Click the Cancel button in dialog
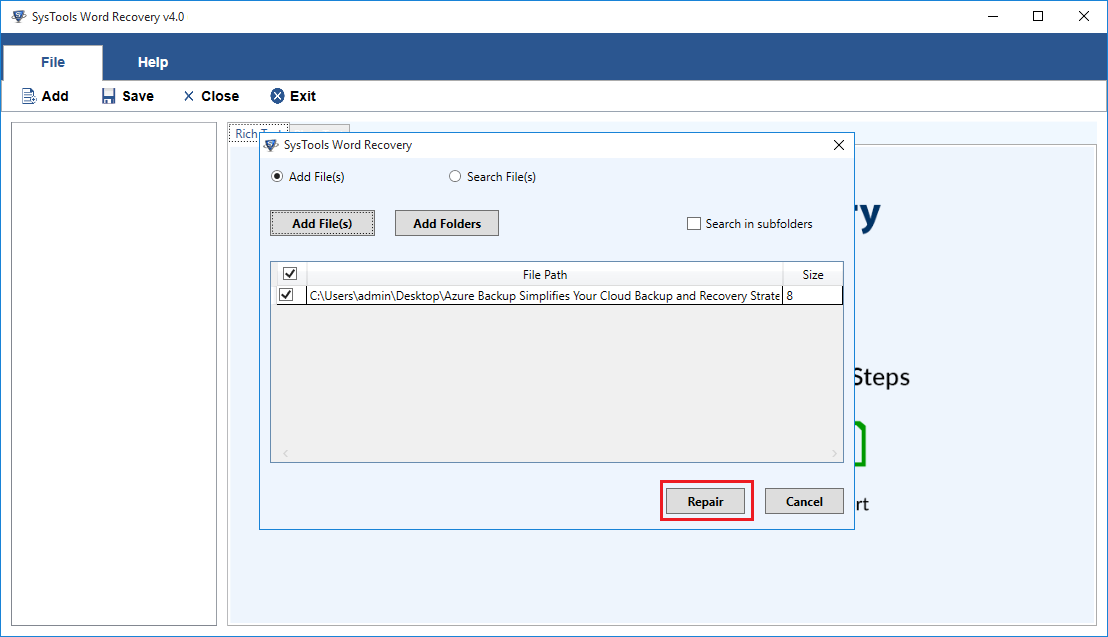Viewport: 1108px width, 637px height. click(804, 501)
